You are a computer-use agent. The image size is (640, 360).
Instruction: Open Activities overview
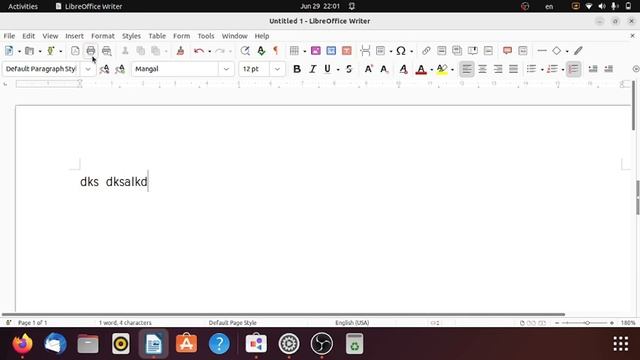click(23, 6)
